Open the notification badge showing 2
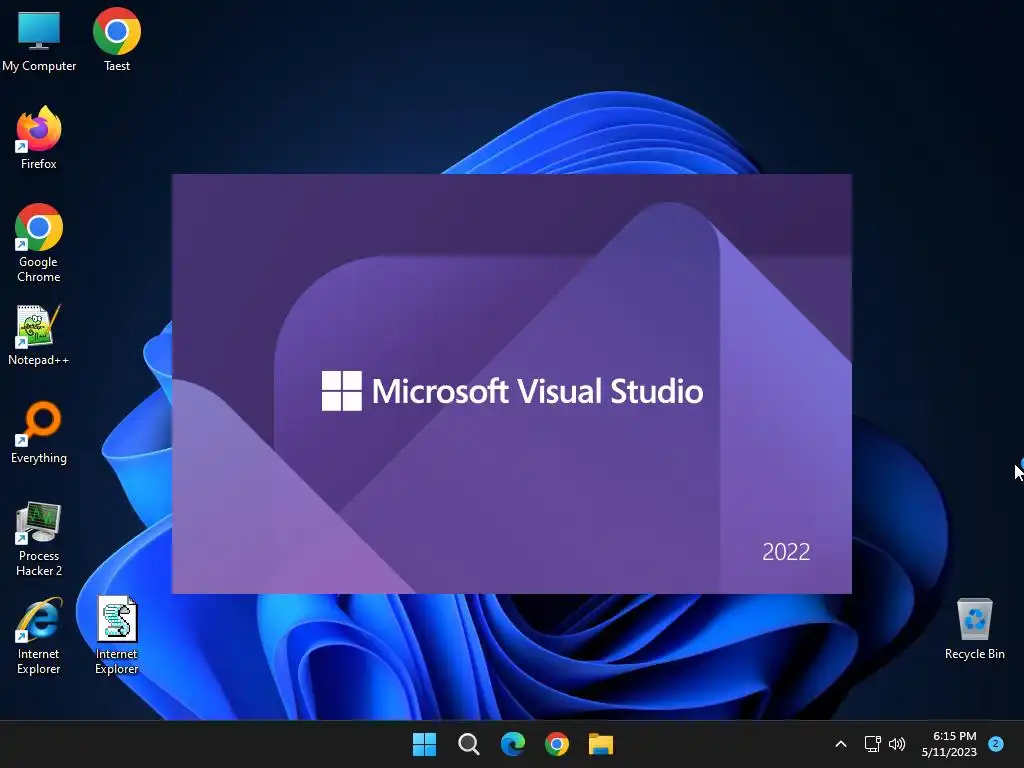The image size is (1024, 768). coord(996,744)
